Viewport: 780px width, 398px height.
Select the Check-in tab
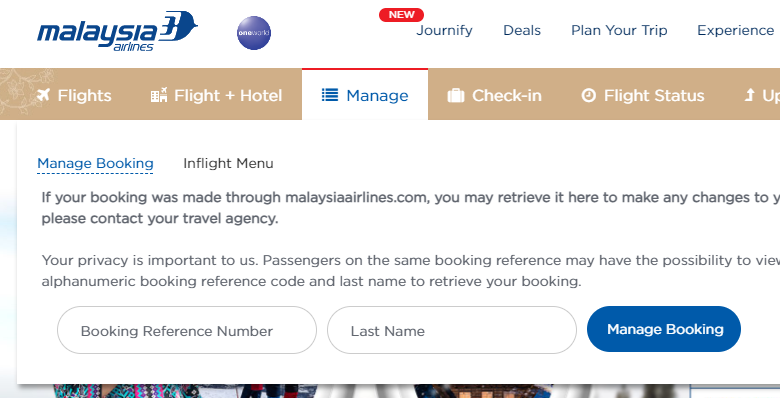(x=494, y=95)
